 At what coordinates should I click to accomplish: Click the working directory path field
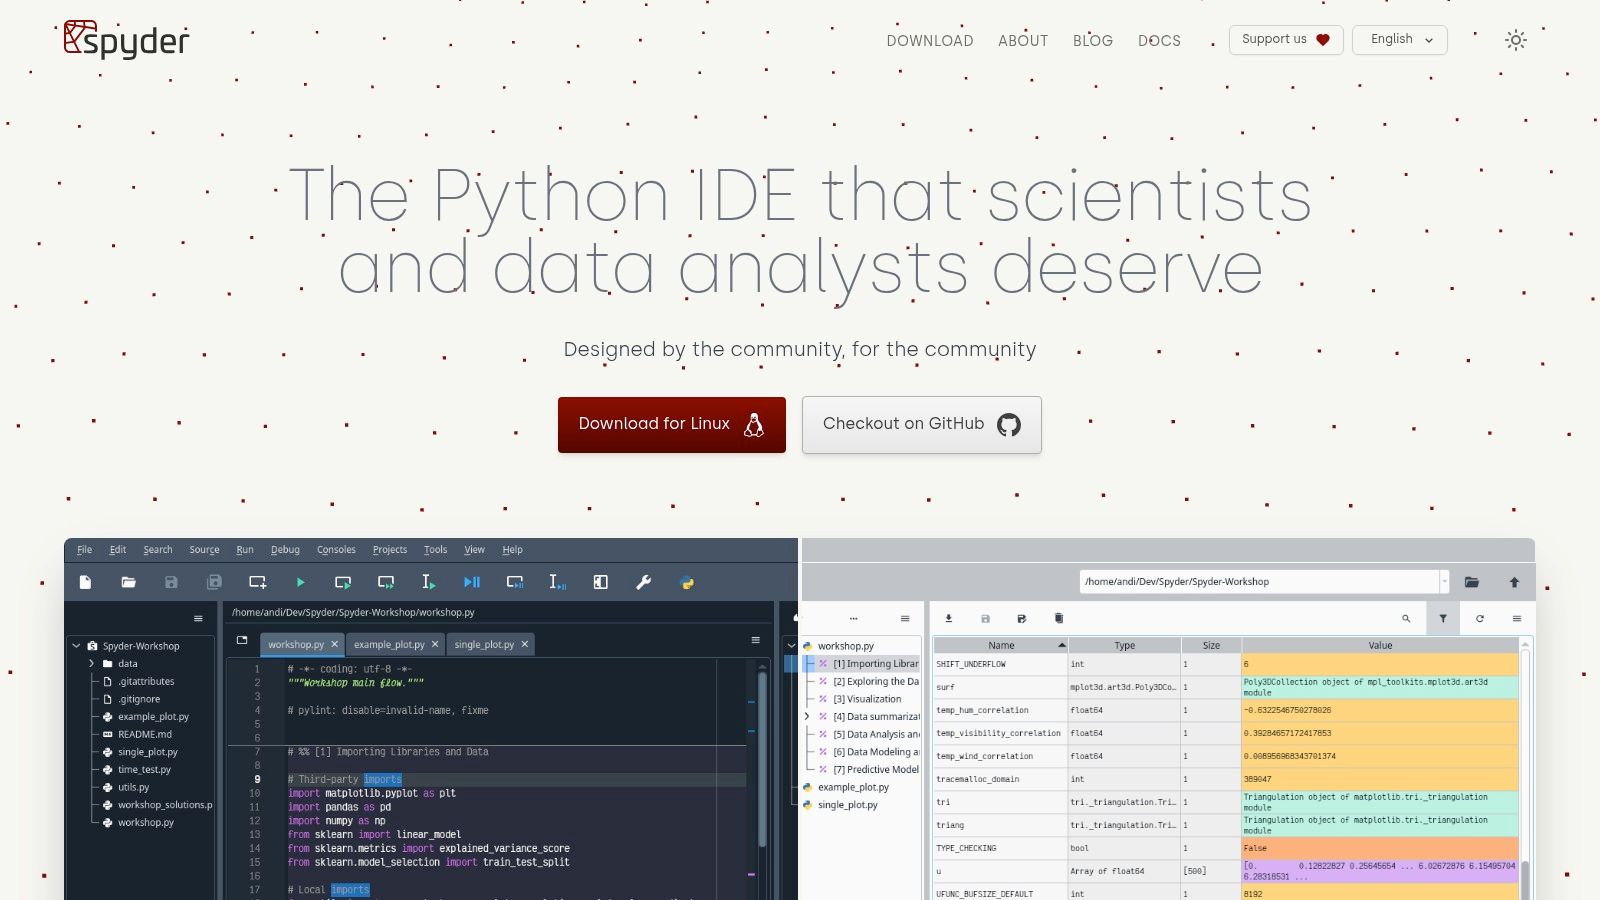pos(1262,581)
